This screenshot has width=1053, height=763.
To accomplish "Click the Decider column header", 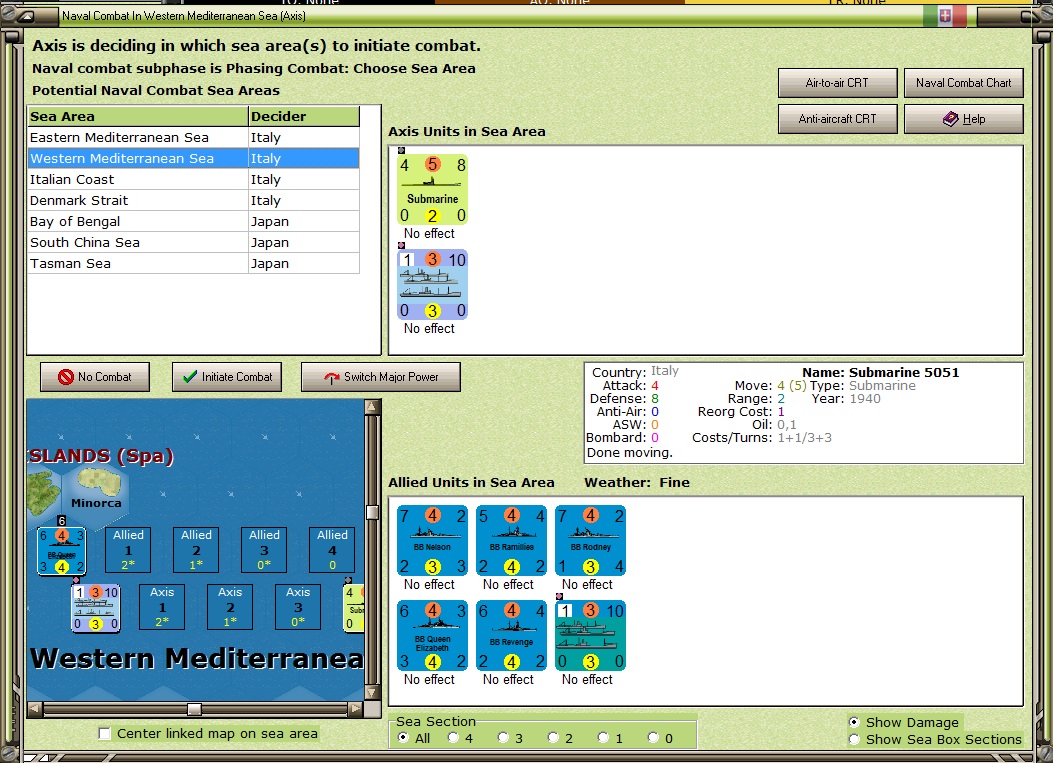I will click(304, 116).
